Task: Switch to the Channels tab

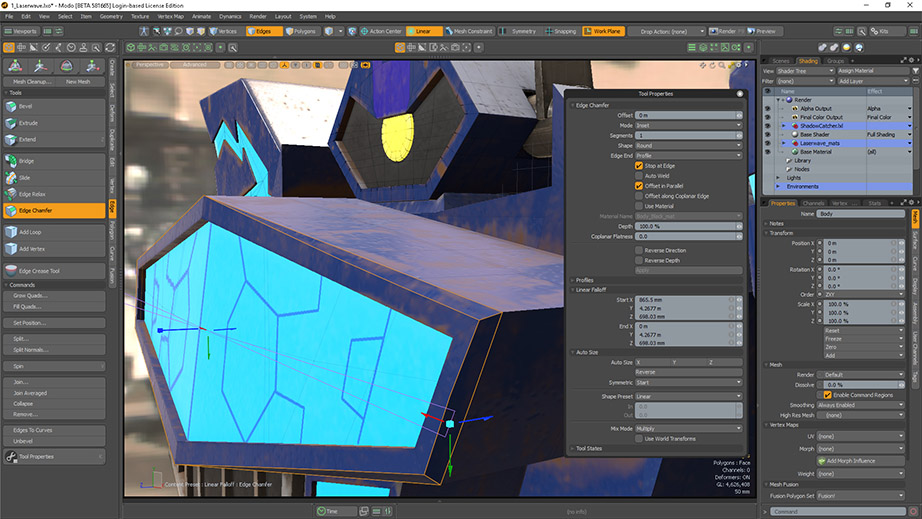Action: coord(813,203)
